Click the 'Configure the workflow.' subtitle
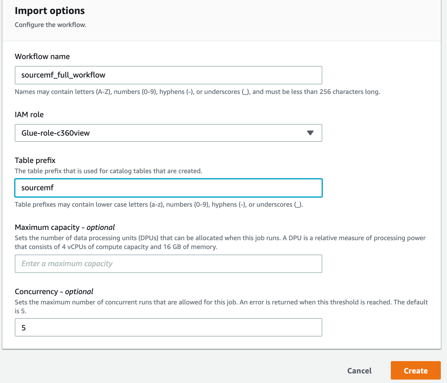 50,25
